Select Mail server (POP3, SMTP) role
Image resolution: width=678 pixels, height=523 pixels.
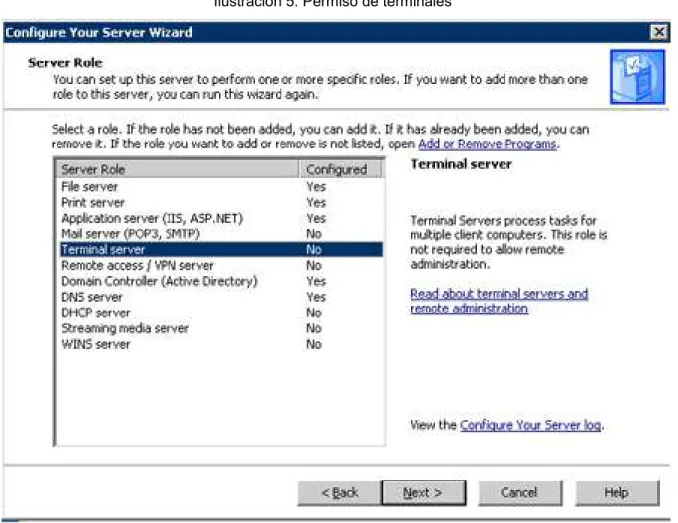pos(221,234)
